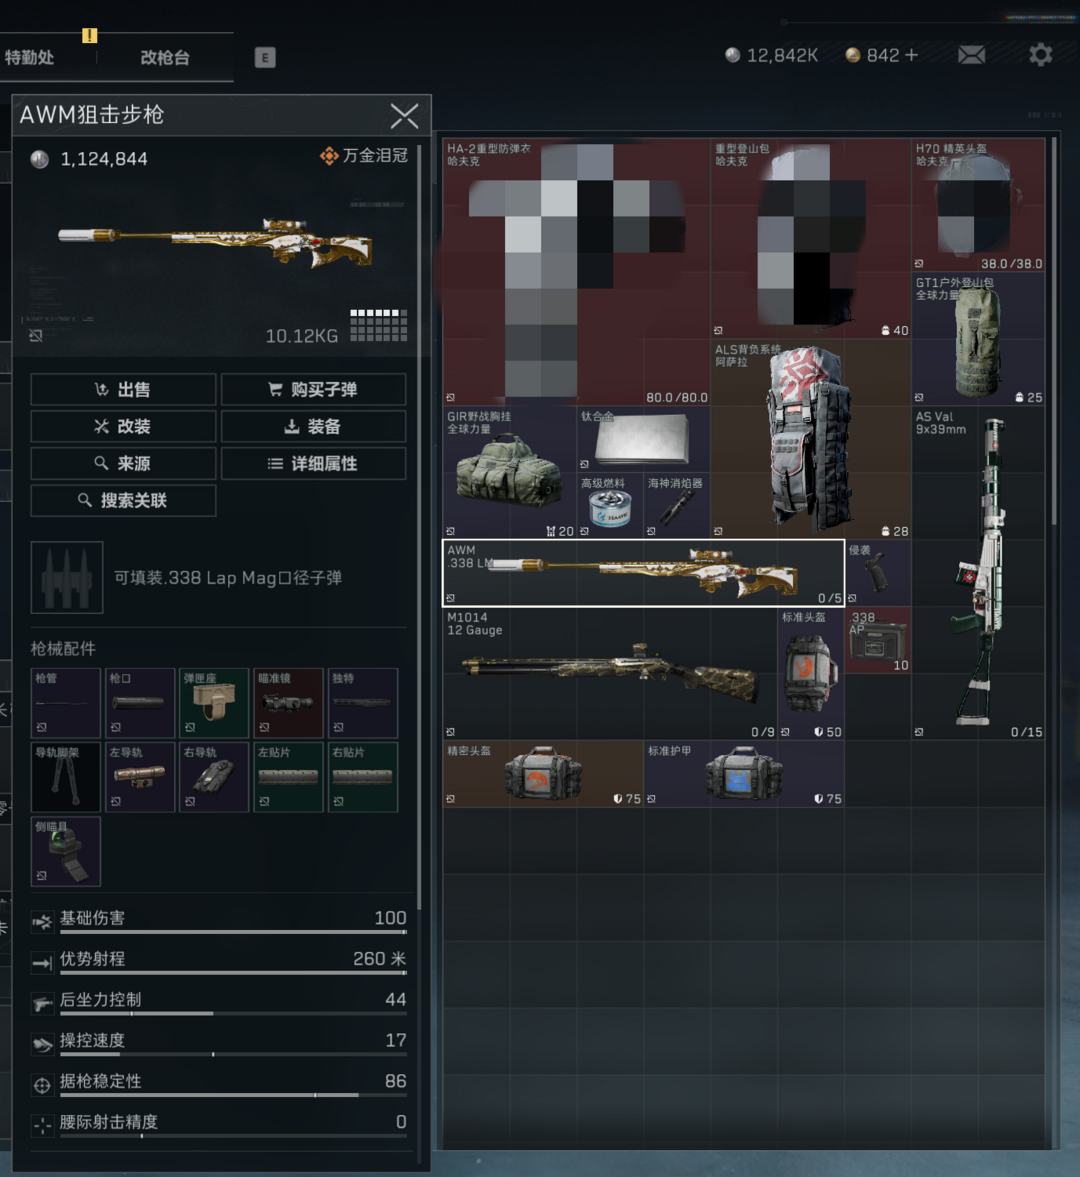The height and width of the screenshot is (1177, 1080).
Task: Select the 枪口 muzzle attachment slot
Action: coord(140,703)
